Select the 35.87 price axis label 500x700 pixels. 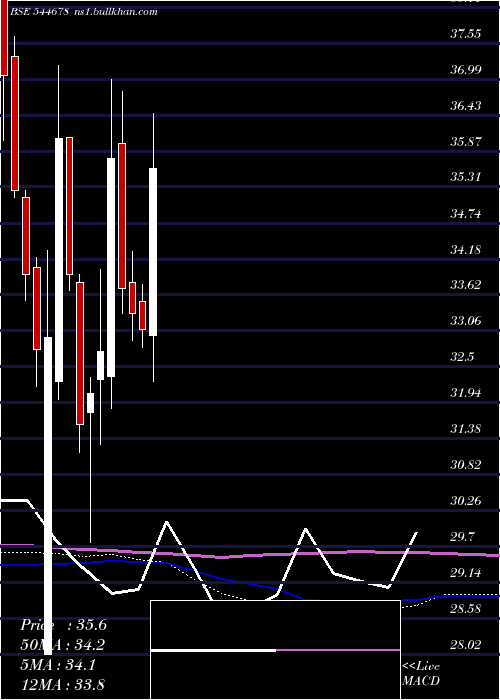[x=466, y=142]
